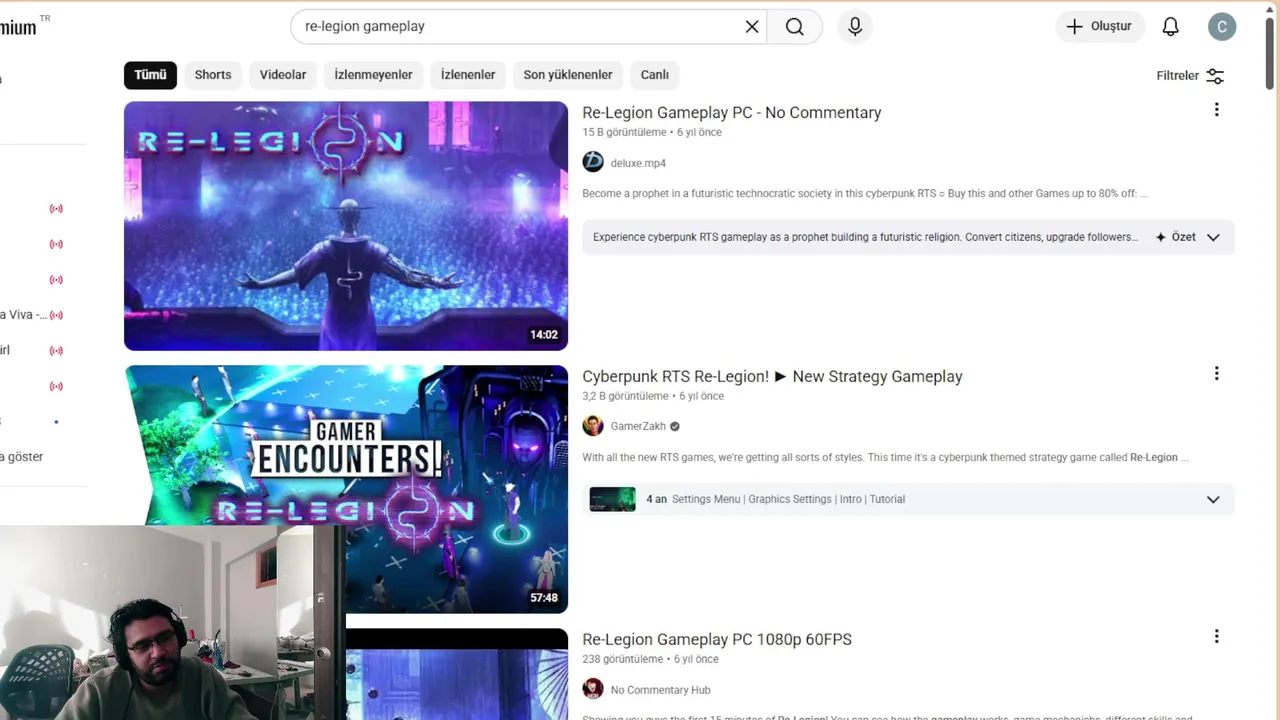Click the magnifier search button
Image resolution: width=1280 pixels, height=720 pixels.
795,27
